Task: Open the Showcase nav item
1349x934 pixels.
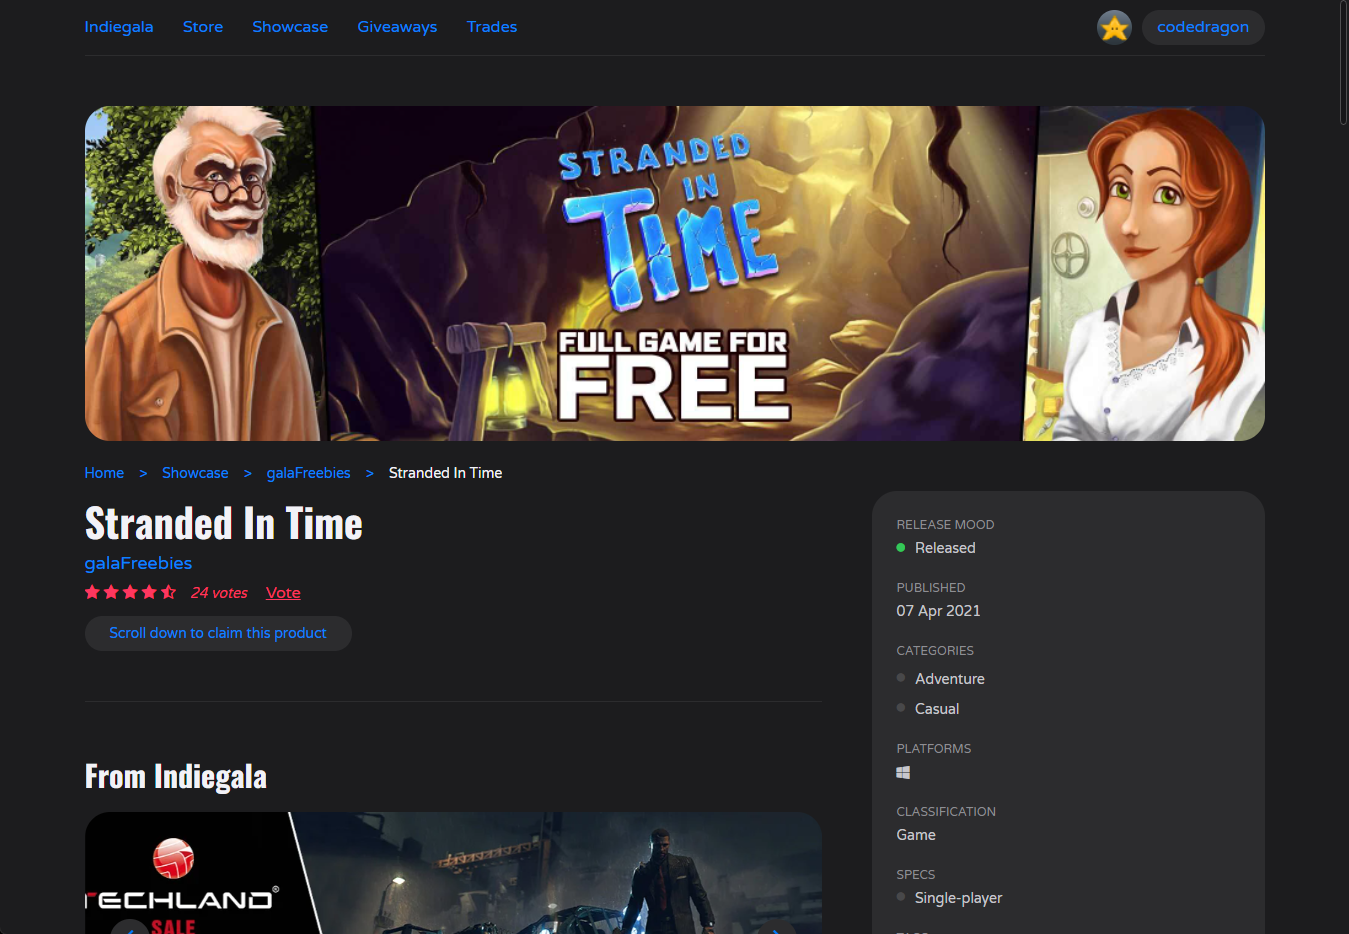Action: point(290,27)
